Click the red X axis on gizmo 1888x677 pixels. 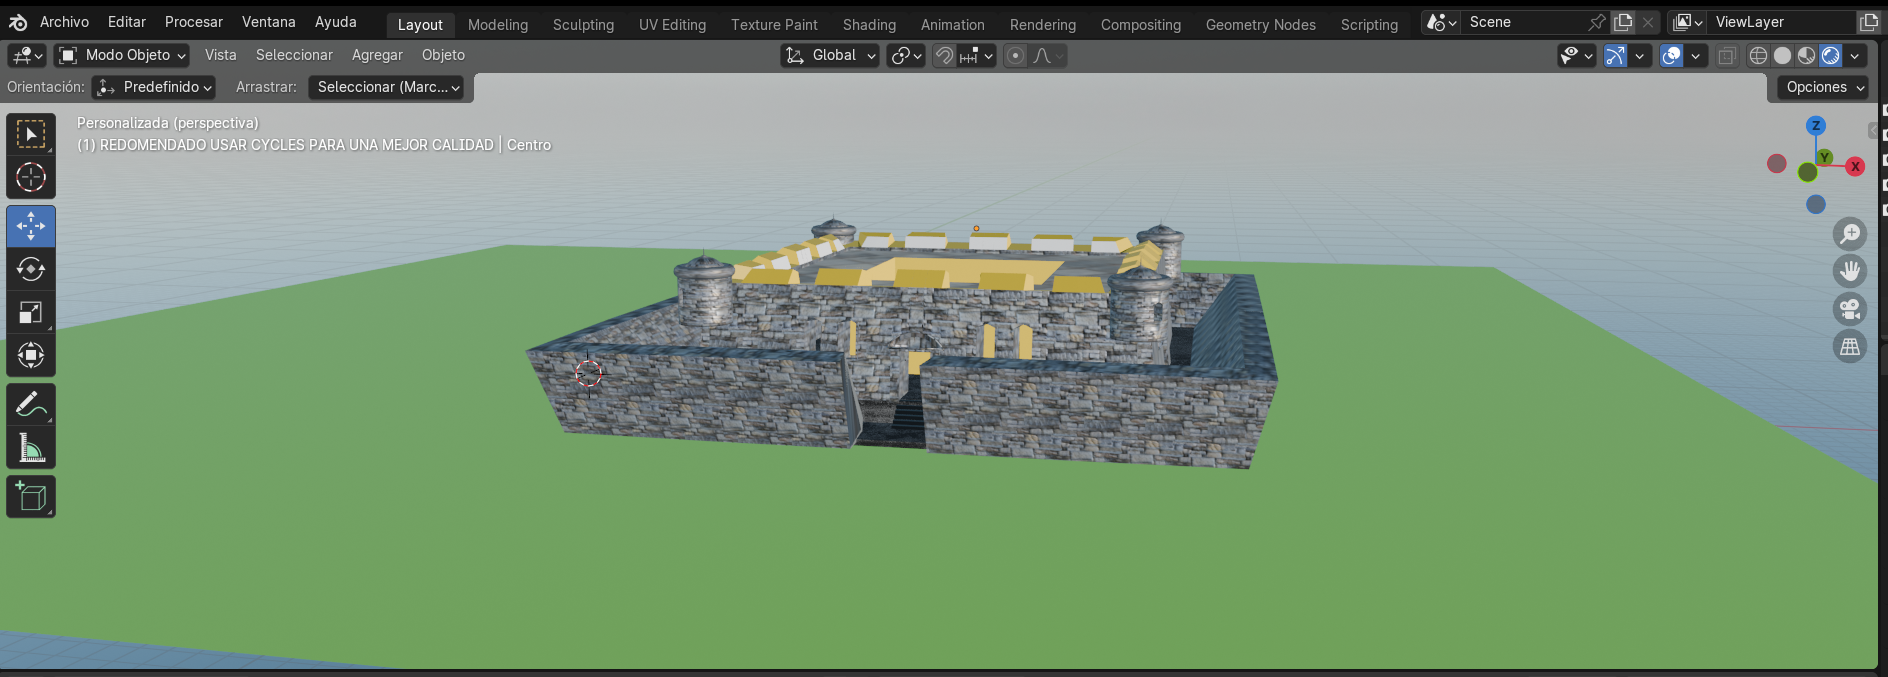click(x=1855, y=167)
